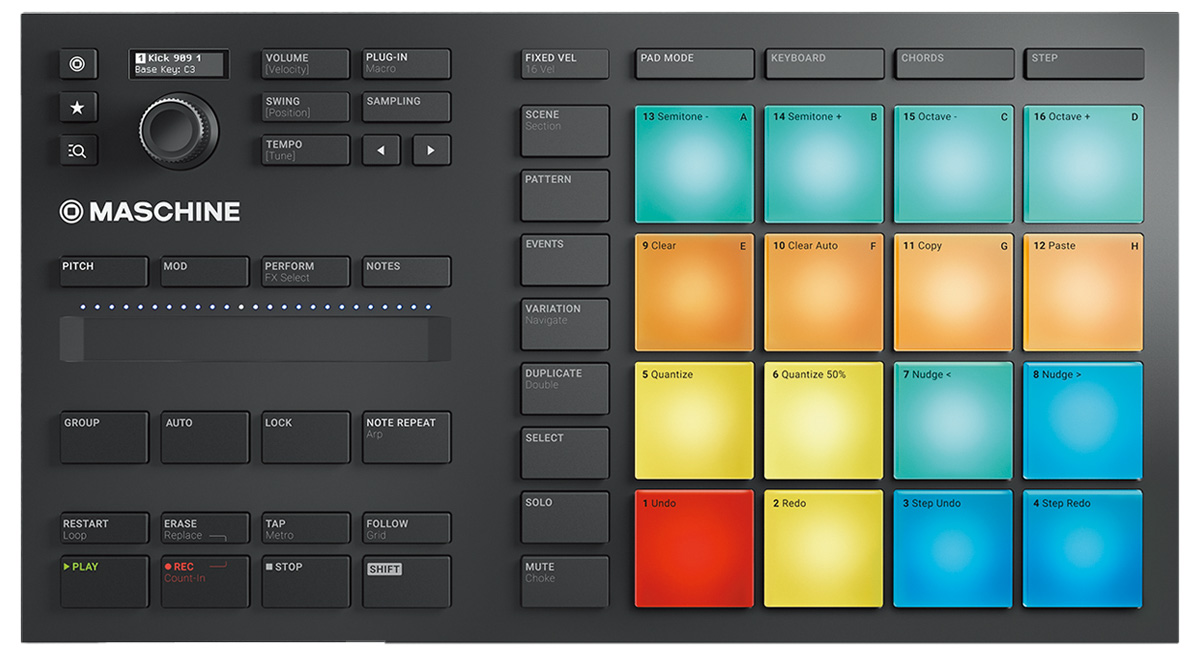
Task: Hit the ERASE Replace button
Action: click(x=205, y=529)
